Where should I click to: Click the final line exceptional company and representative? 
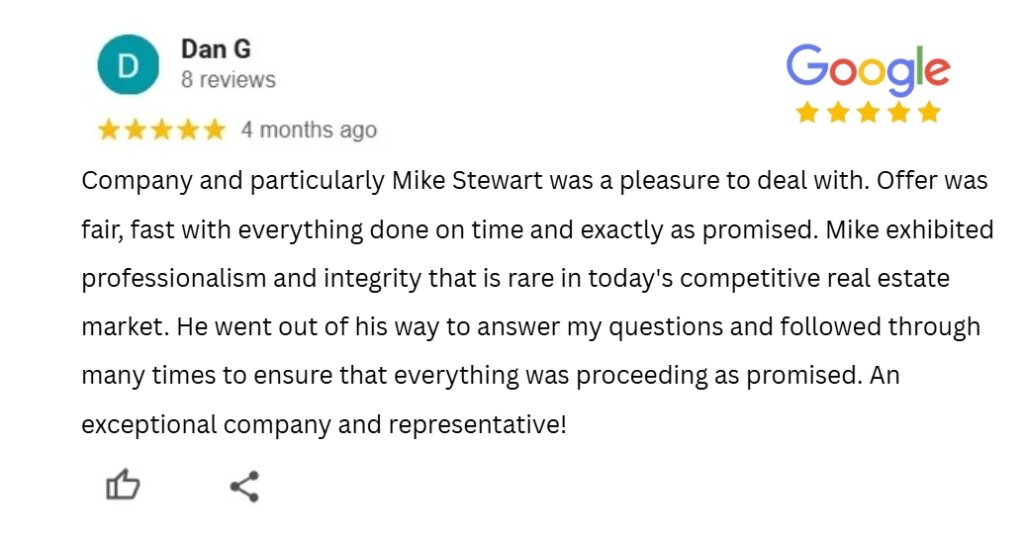click(x=324, y=425)
